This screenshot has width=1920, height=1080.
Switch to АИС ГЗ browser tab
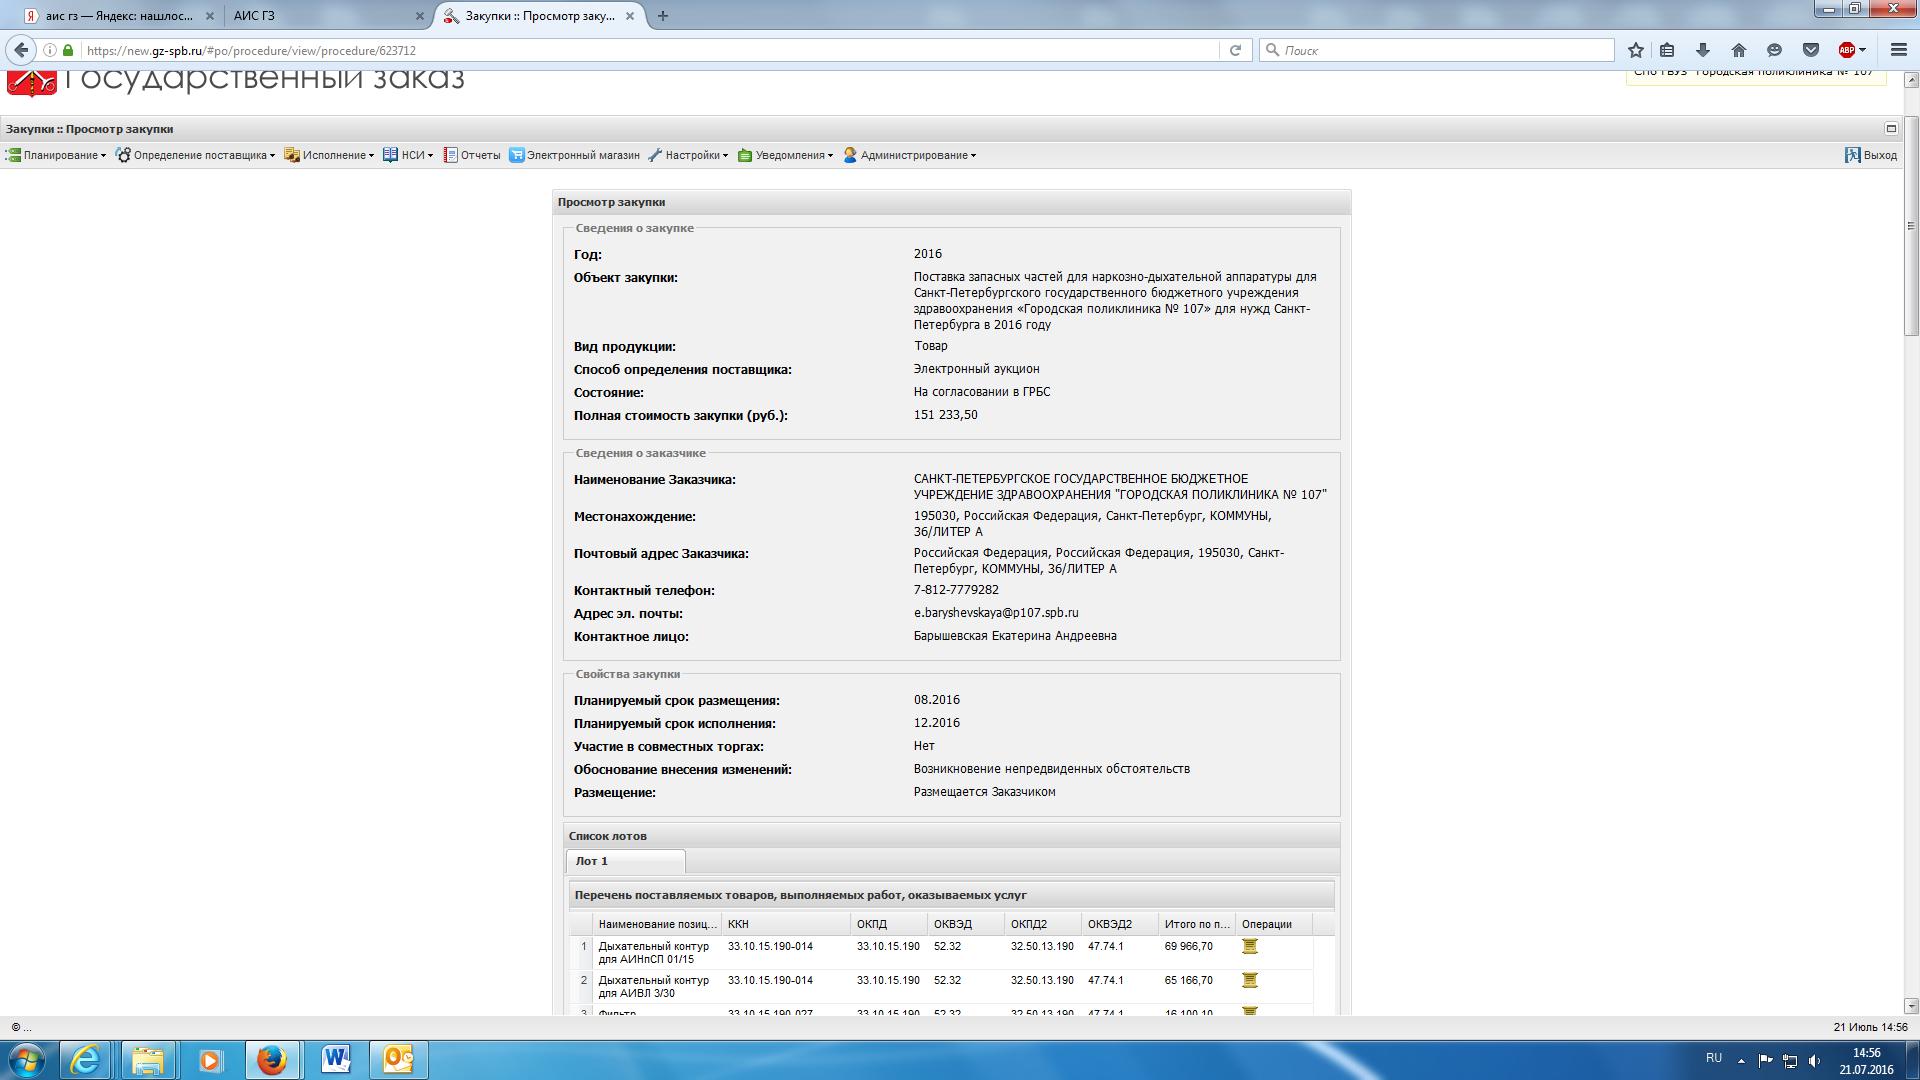click(x=320, y=16)
